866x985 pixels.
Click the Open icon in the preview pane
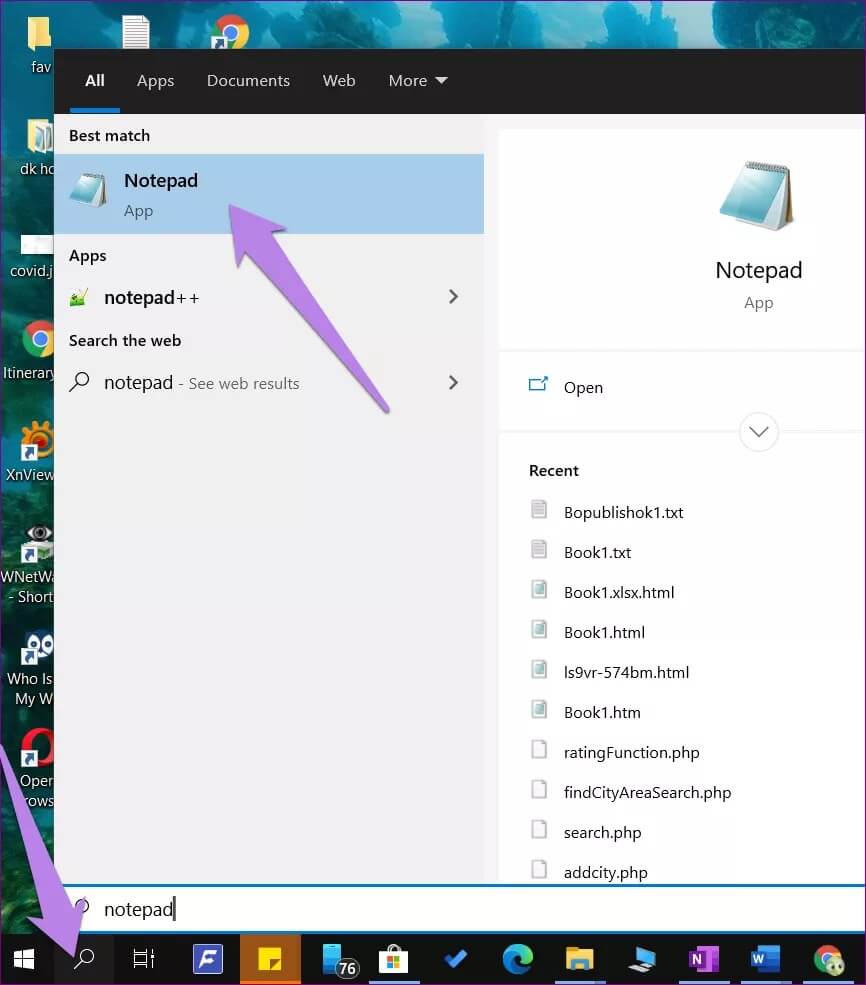538,384
